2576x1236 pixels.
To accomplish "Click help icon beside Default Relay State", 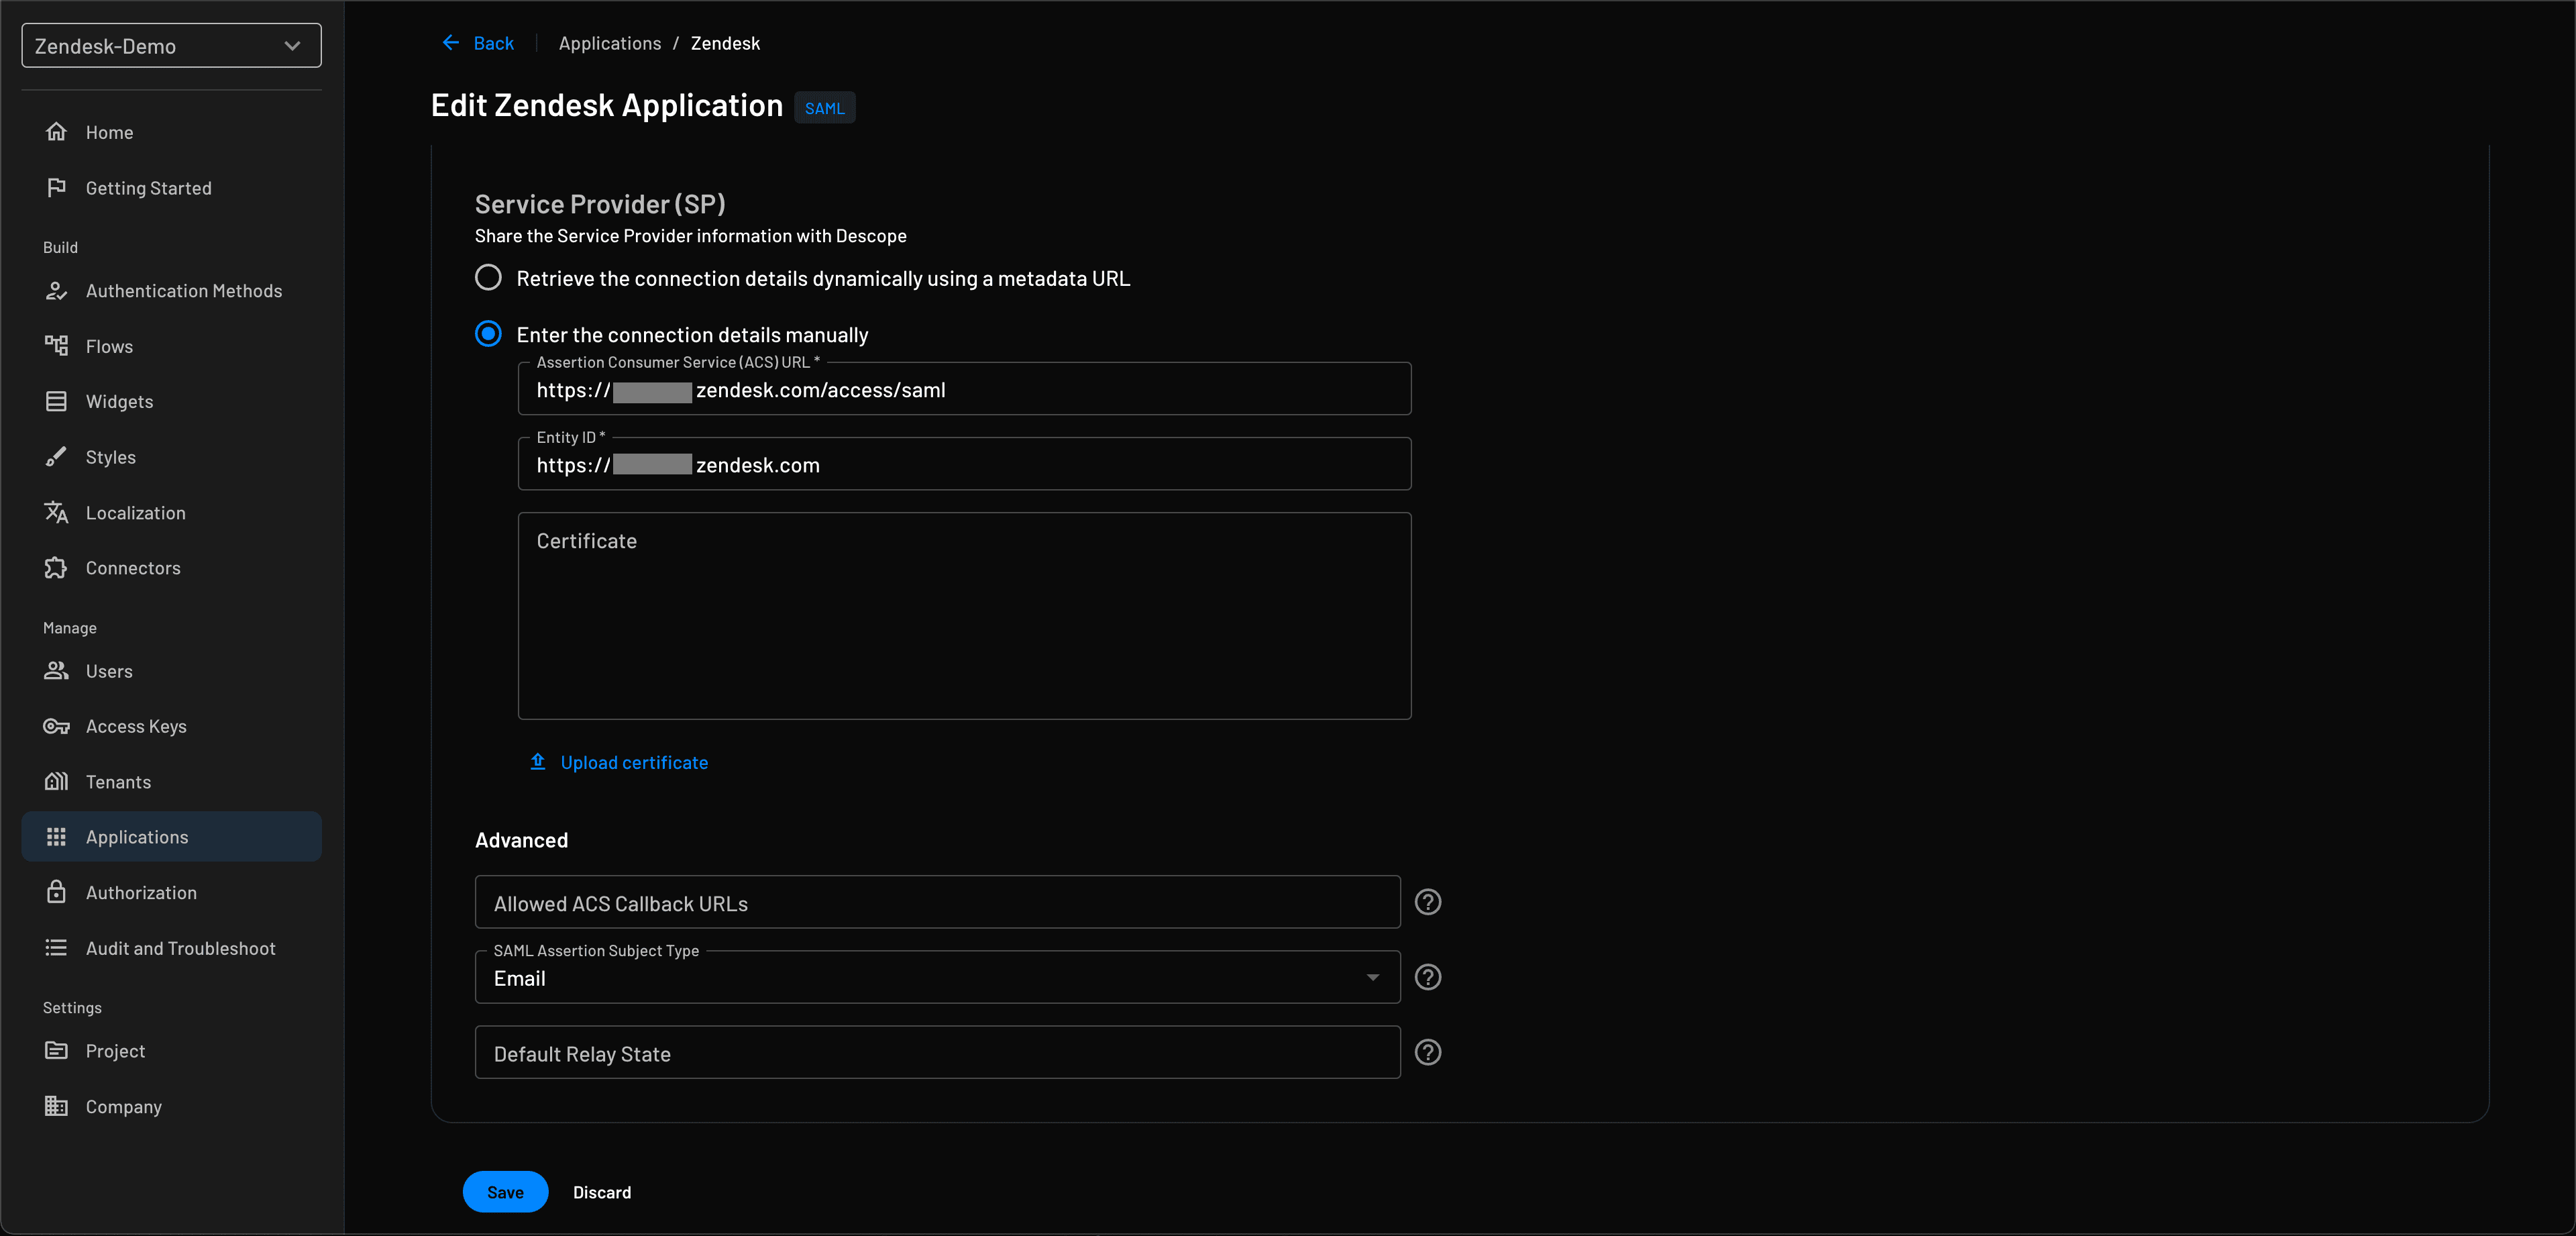I will (x=1427, y=1052).
